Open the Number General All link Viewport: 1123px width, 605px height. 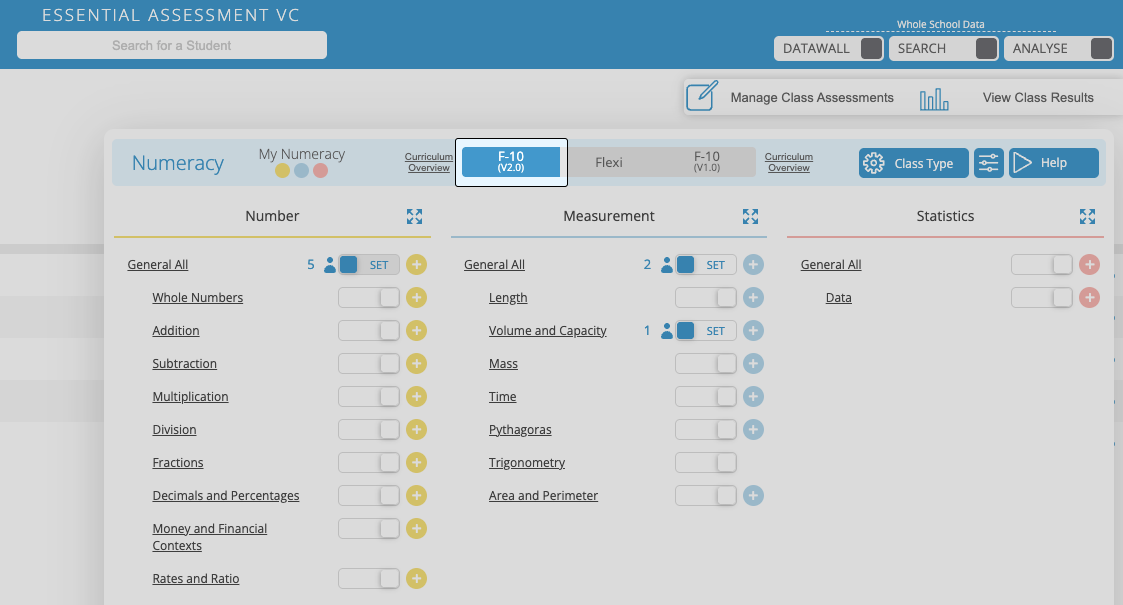158,264
